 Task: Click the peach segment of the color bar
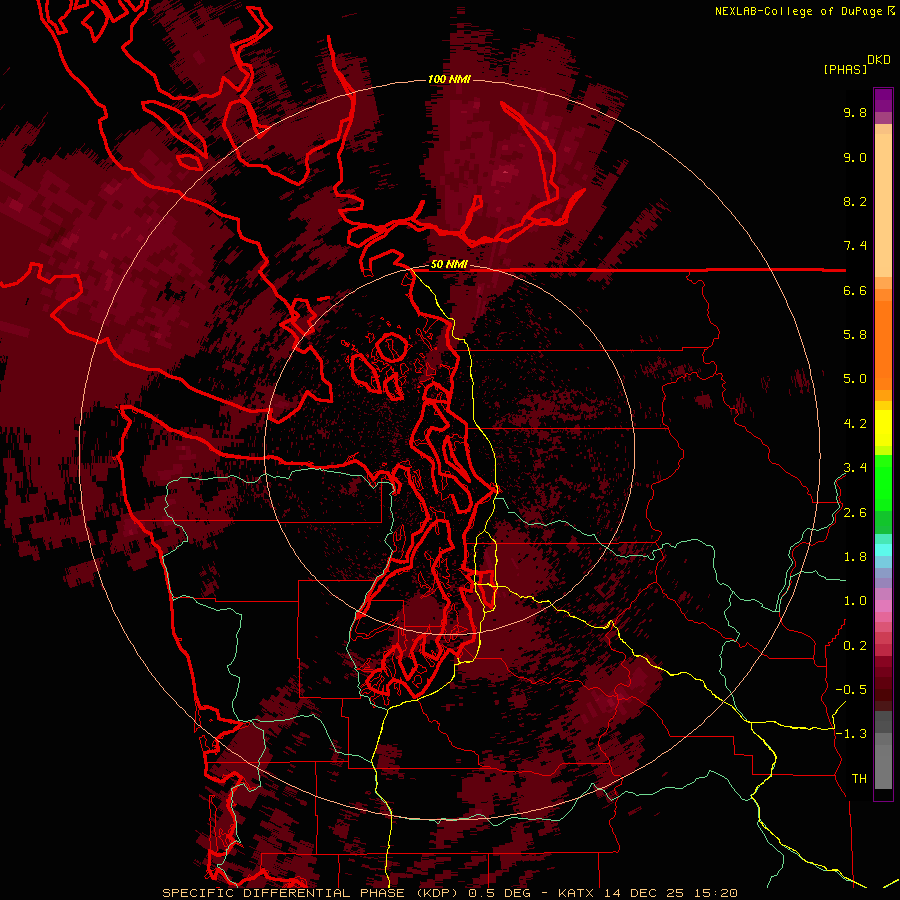point(883,205)
